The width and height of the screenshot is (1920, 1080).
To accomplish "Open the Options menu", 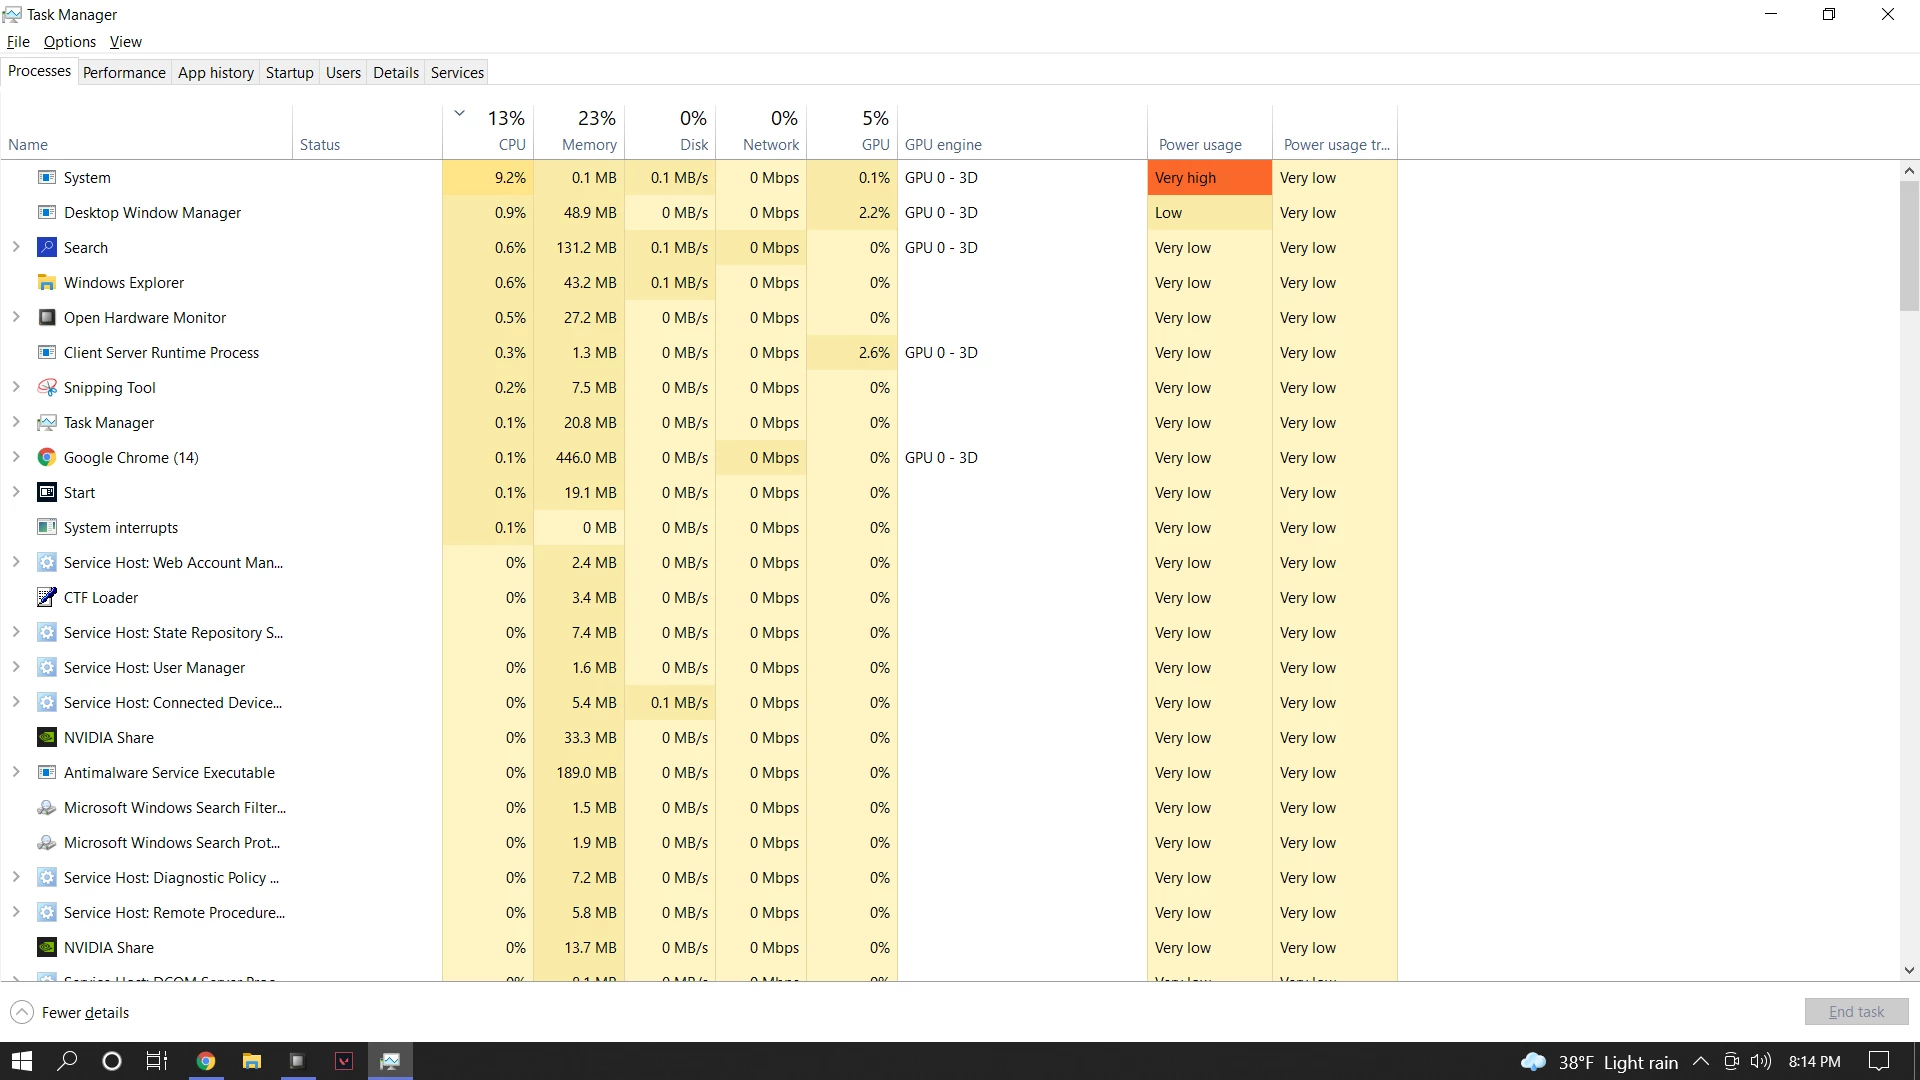I will (69, 42).
